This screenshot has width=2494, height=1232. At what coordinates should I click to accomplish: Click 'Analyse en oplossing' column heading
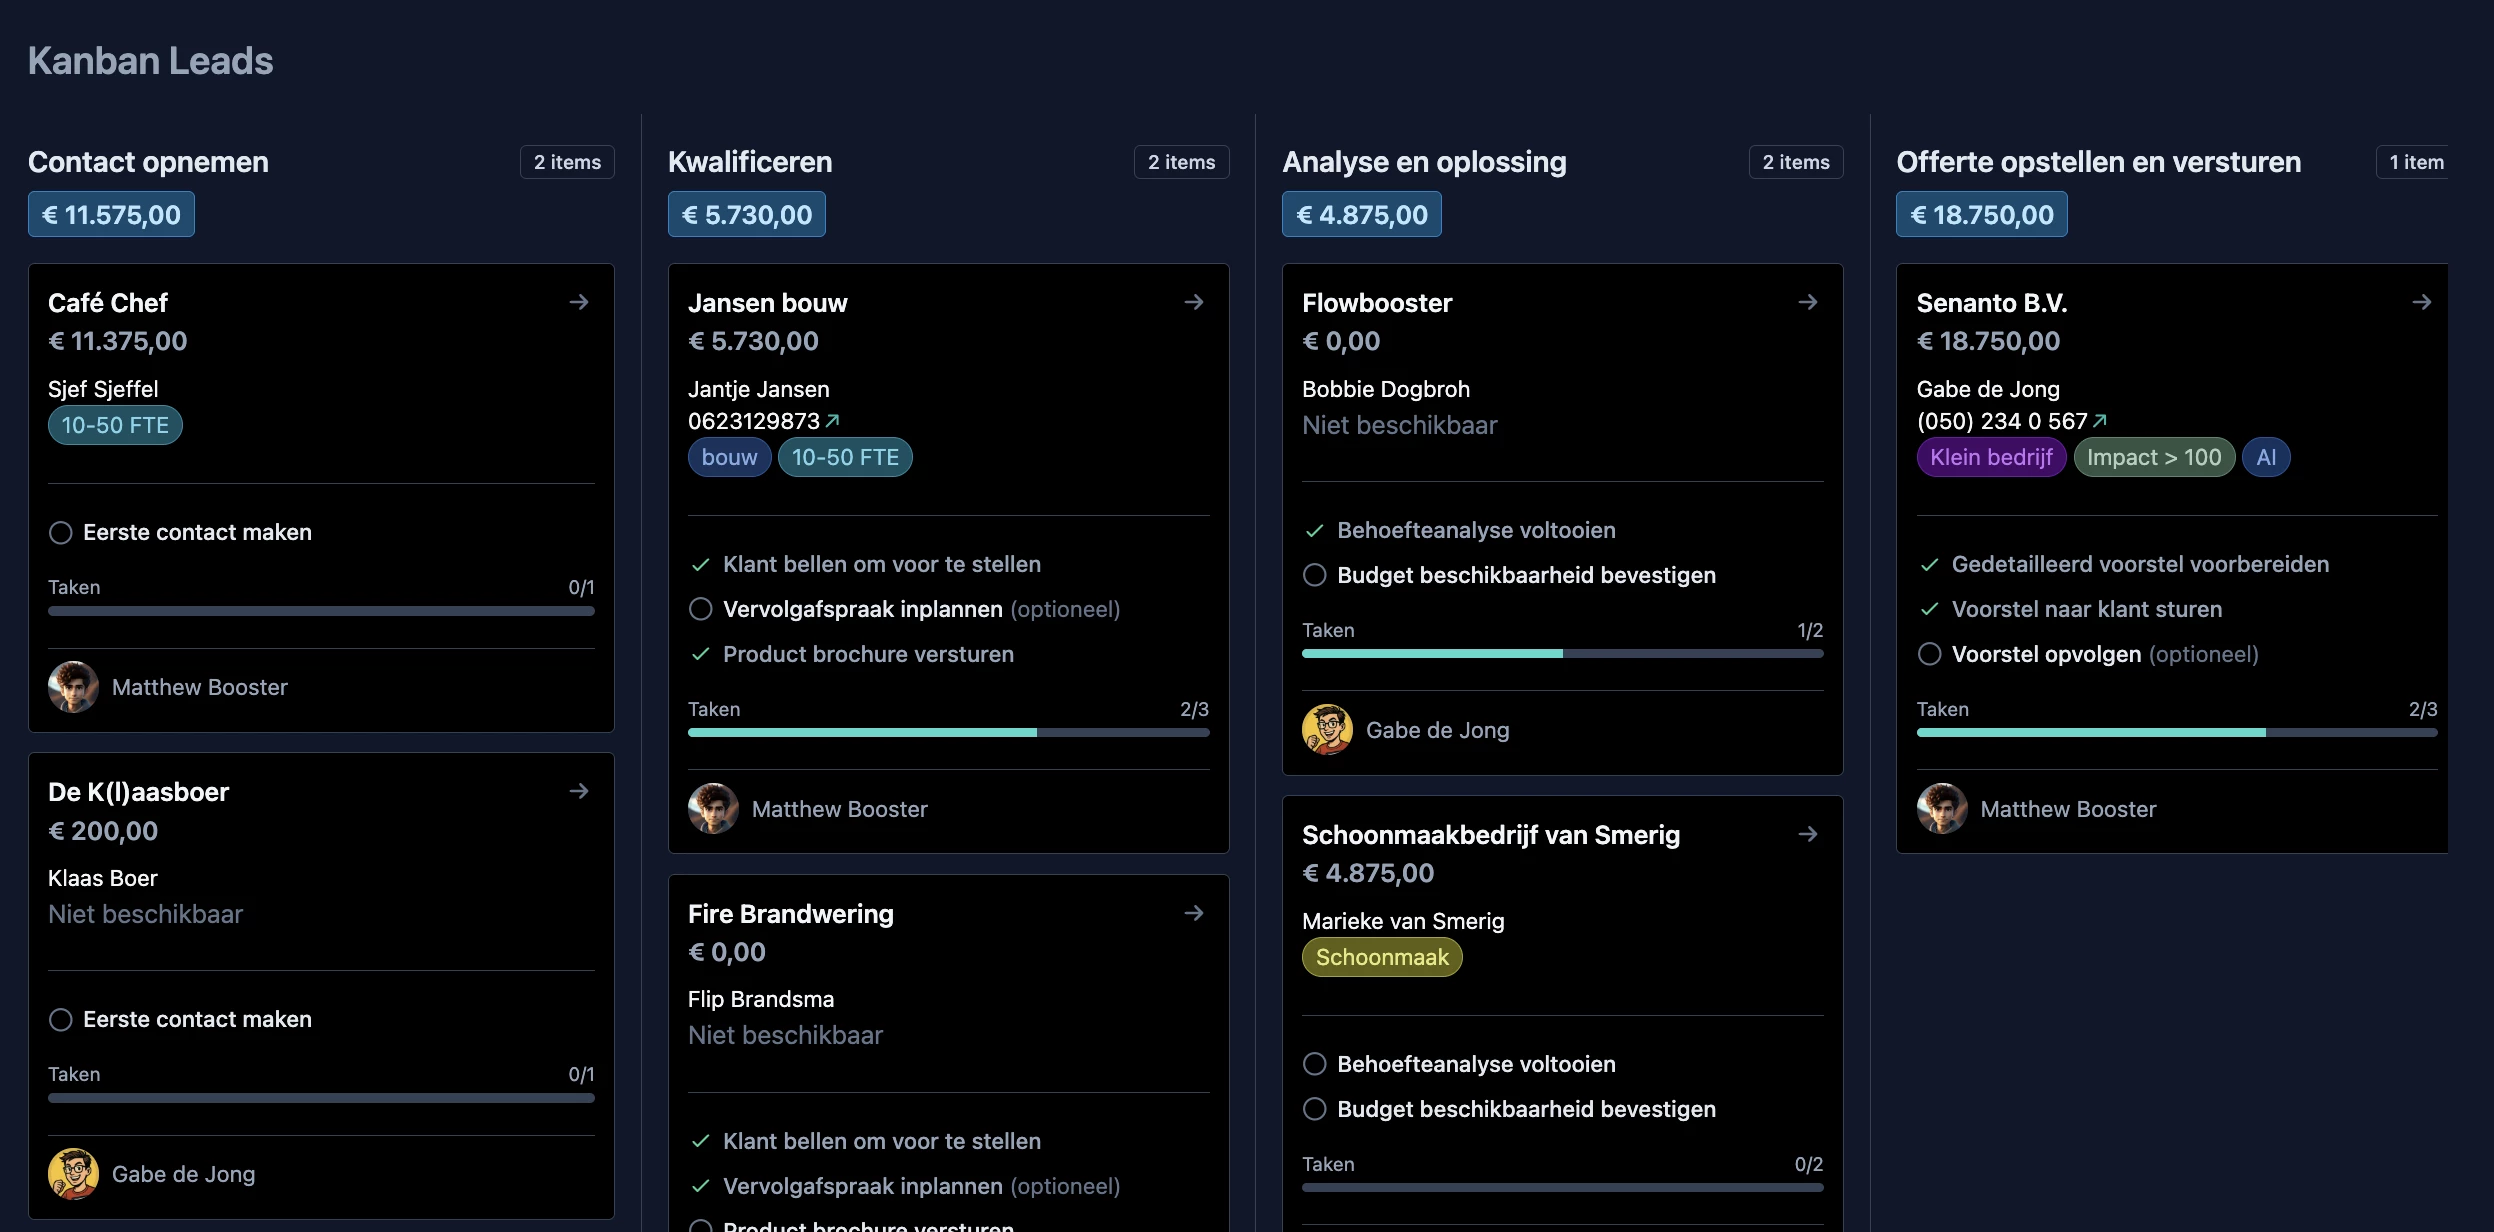pos(1424,162)
